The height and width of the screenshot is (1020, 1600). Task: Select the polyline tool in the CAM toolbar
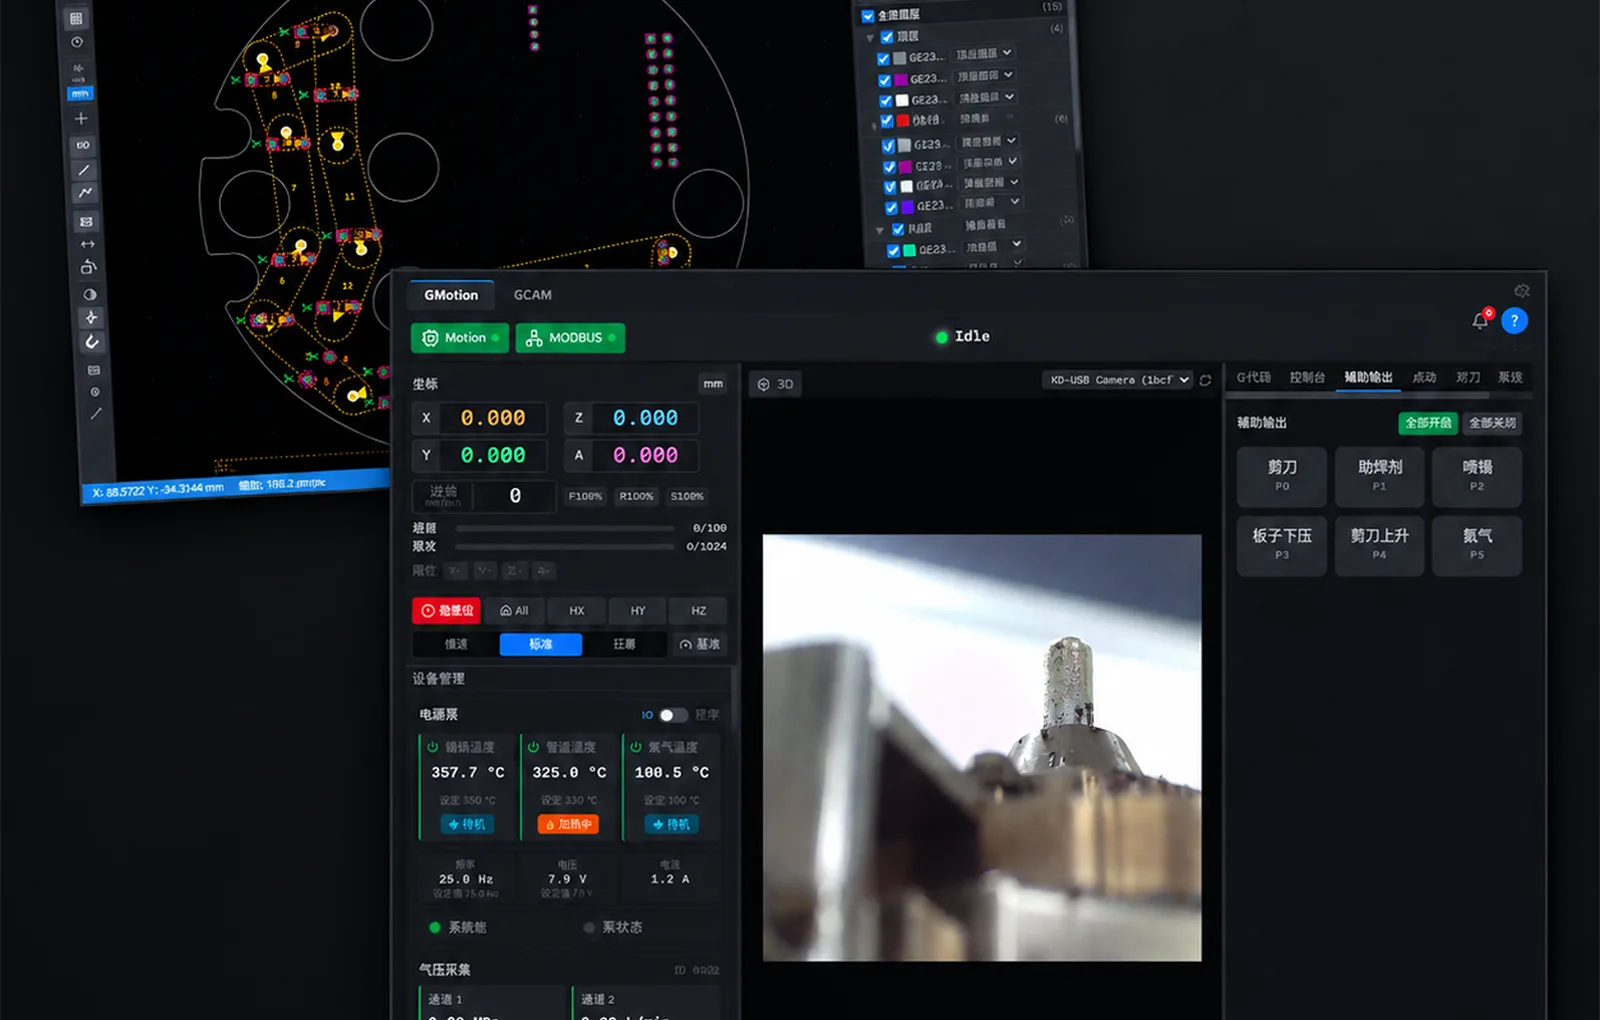85,193
